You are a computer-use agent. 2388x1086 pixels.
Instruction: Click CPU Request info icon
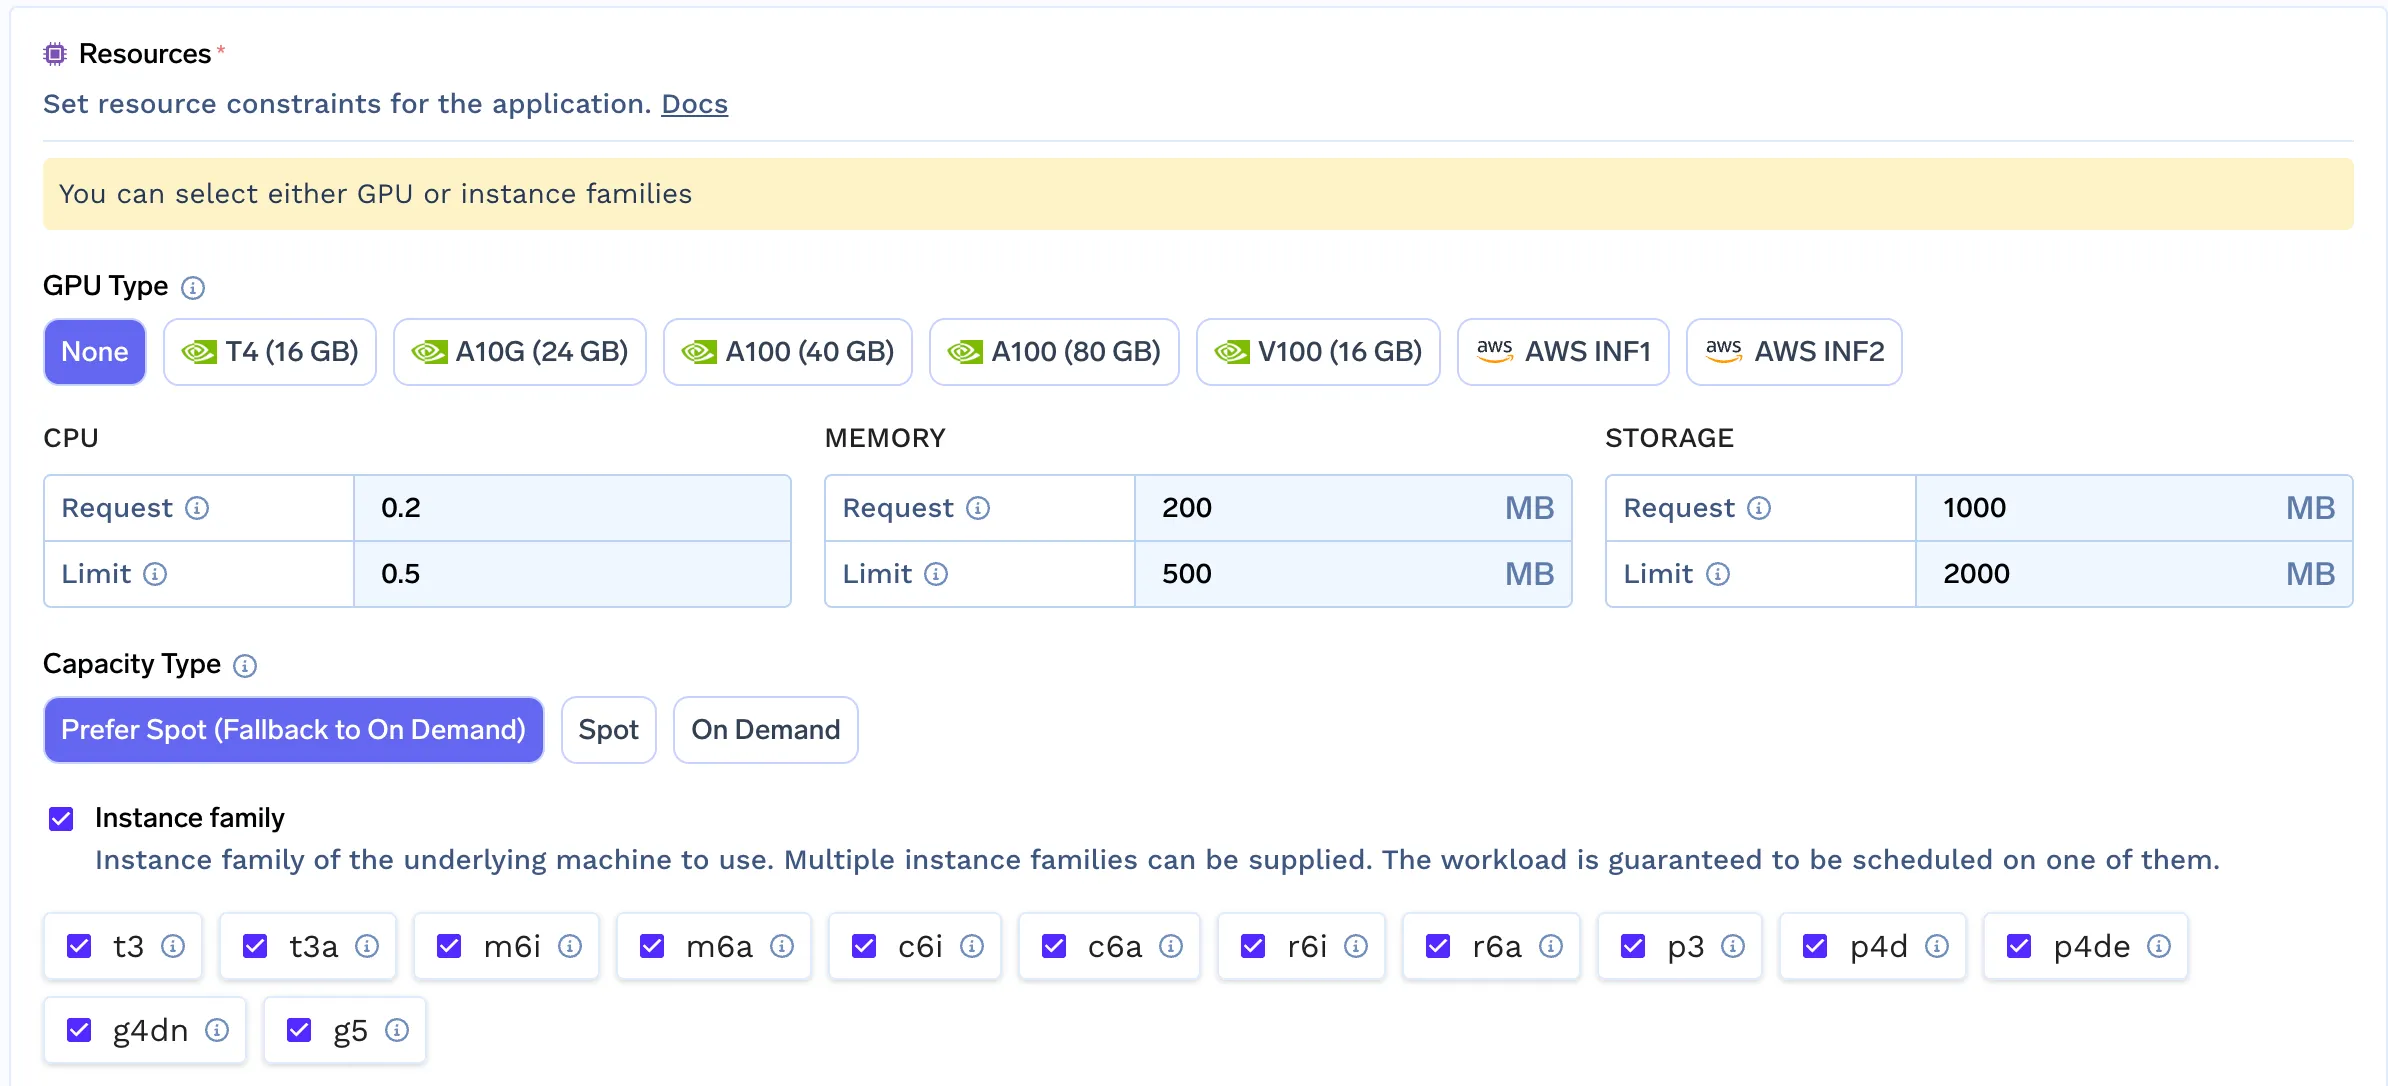click(x=197, y=508)
